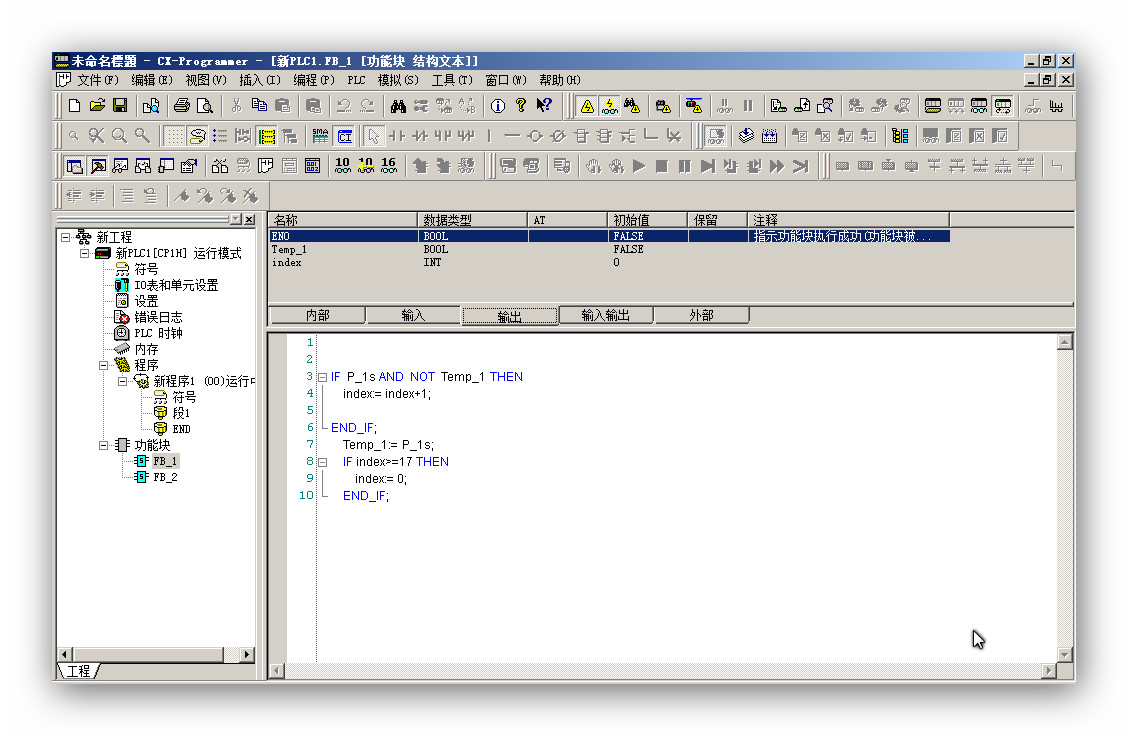The height and width of the screenshot is (736, 1128).
Task: Collapse the 功能块 tree node
Action: coord(103,445)
